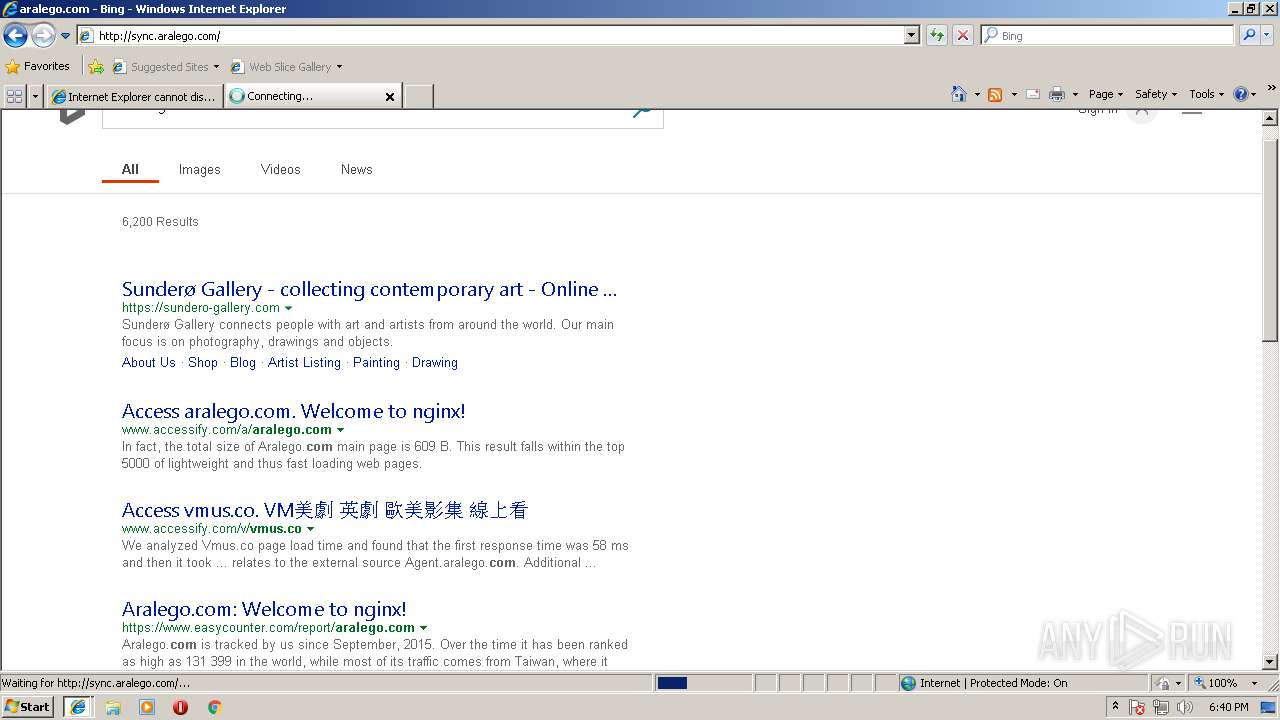Open the Page menu
The width and height of the screenshot is (1280, 720).
[1106, 94]
